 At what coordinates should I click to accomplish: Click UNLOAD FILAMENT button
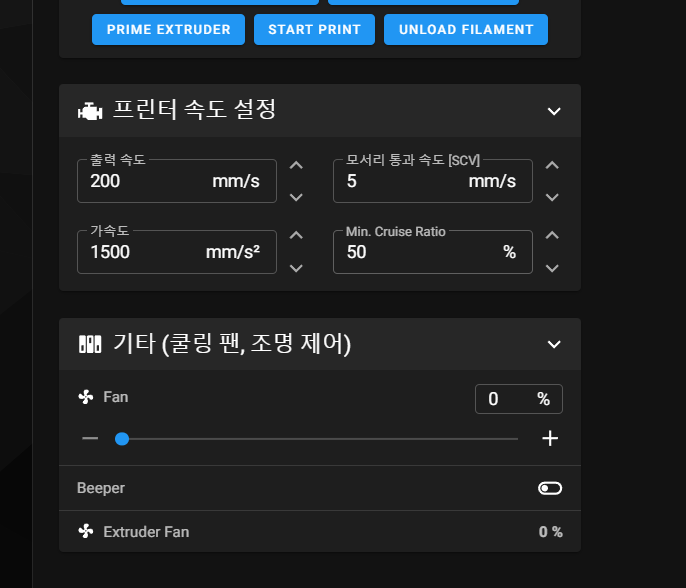[465, 30]
